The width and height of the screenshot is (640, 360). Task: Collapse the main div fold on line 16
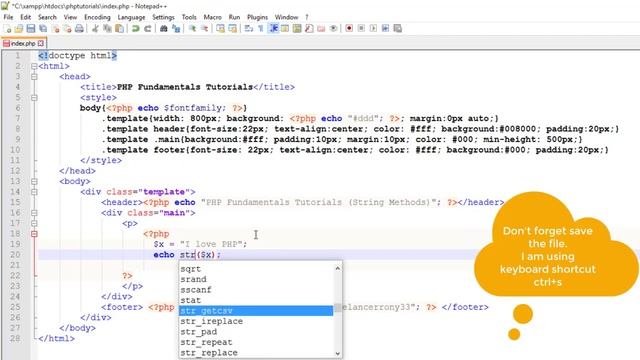34,213
